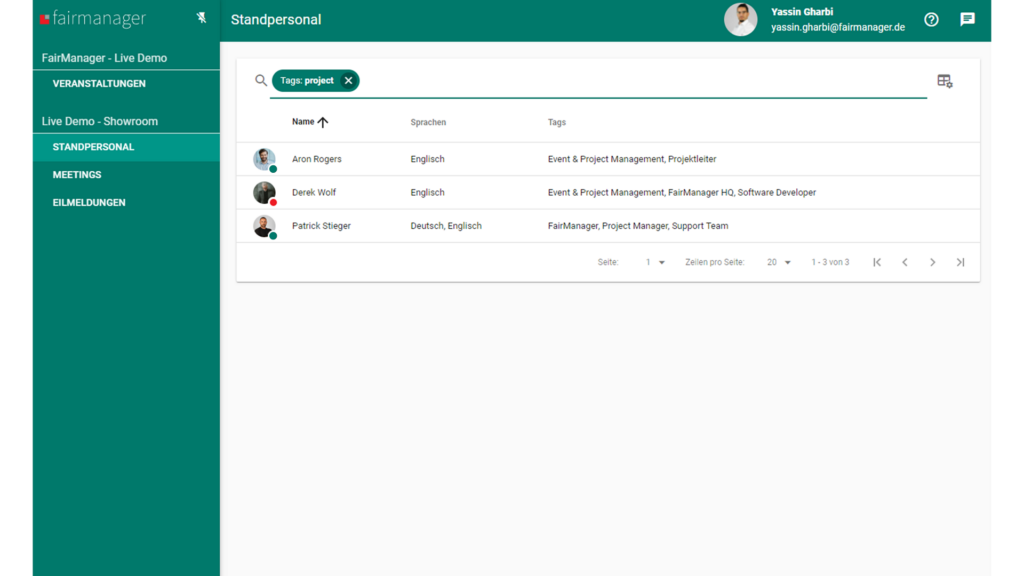Click the fairmanager logo

coord(93,18)
